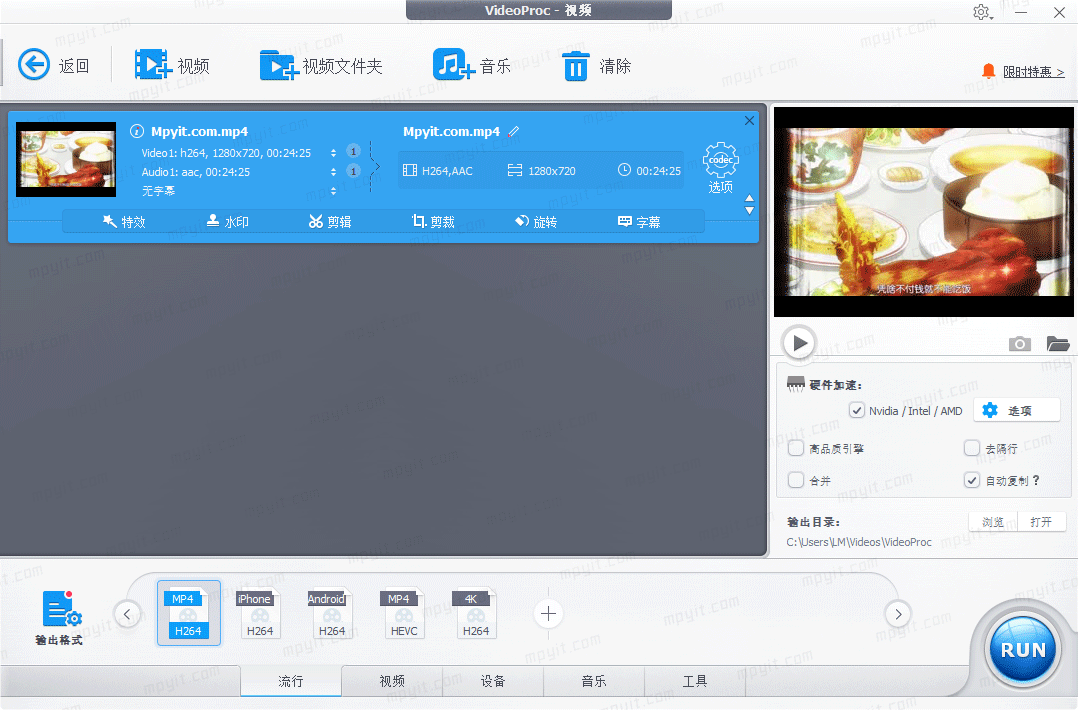This screenshot has width=1078, height=710.
Task: Select Android H264 format preset
Action: 331,613
